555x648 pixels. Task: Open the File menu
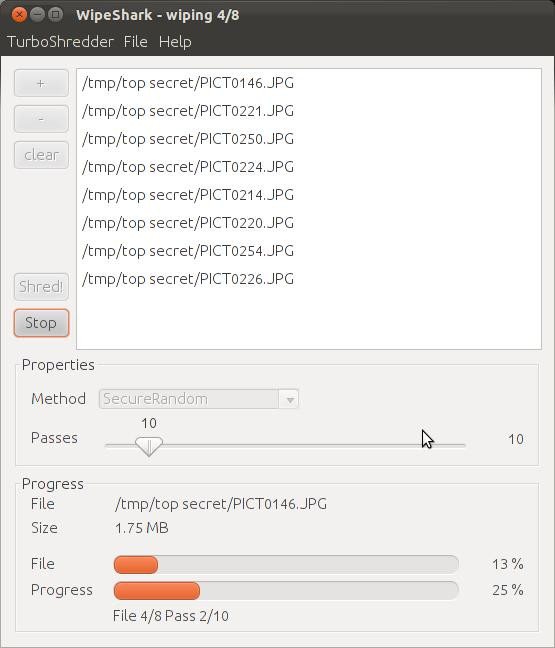coord(136,42)
